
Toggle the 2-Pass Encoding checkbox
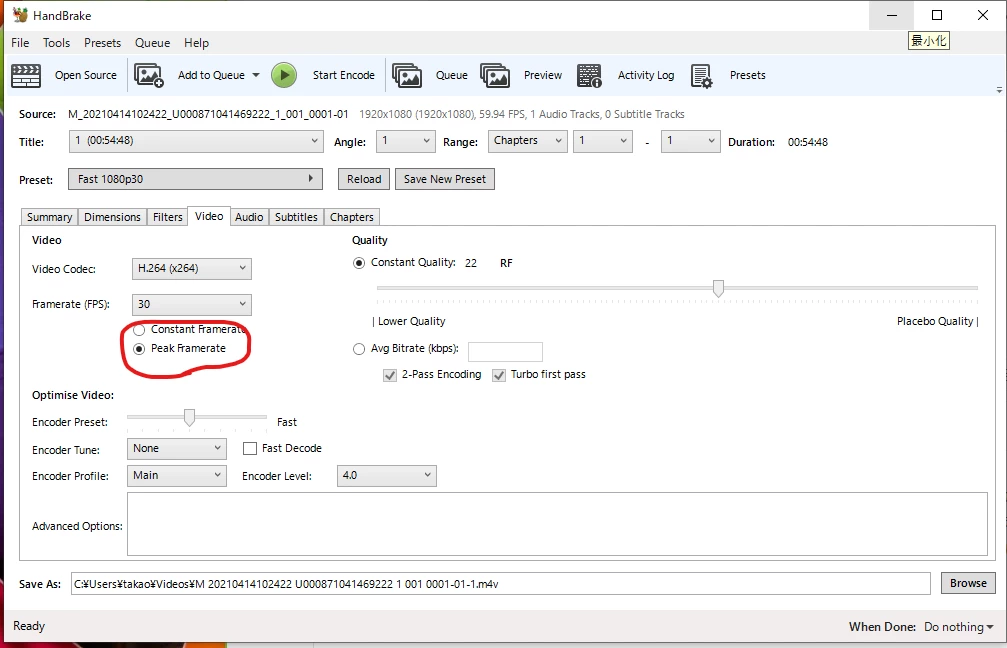pyautogui.click(x=390, y=375)
